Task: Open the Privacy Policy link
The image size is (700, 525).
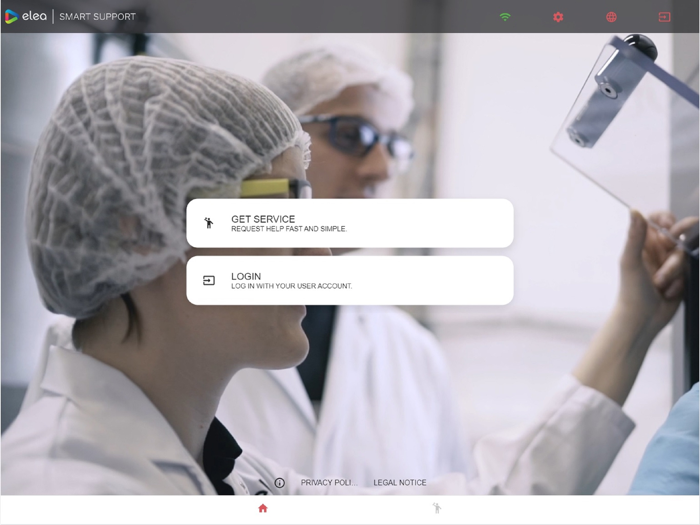Action: [x=329, y=483]
